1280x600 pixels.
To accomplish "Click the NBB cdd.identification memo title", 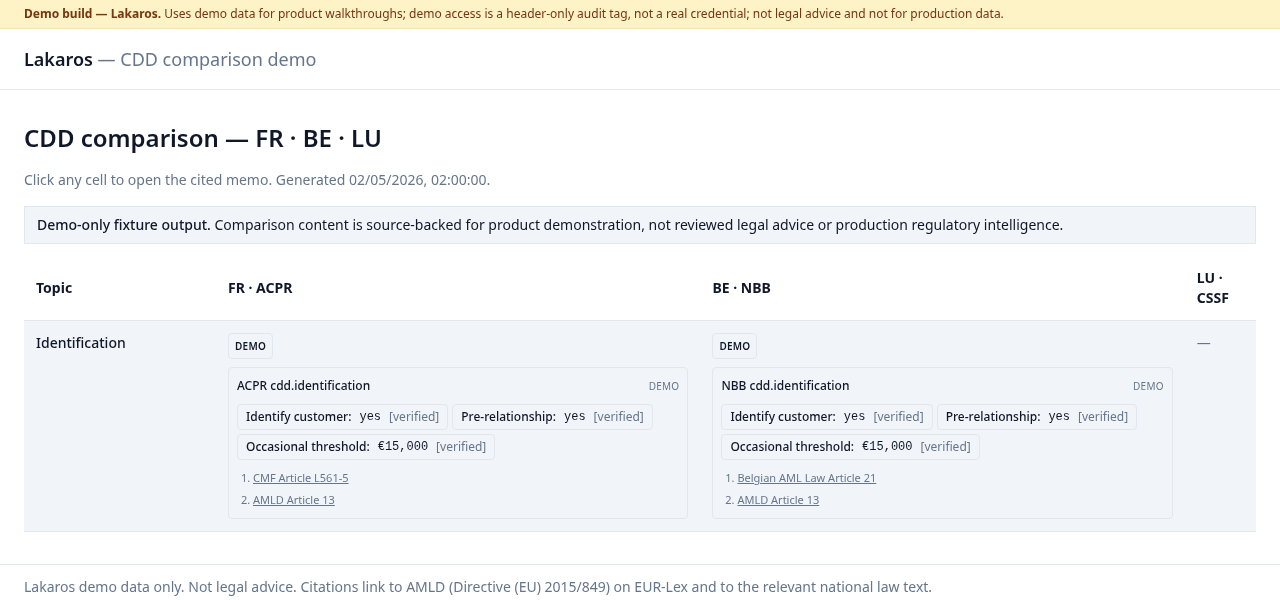I will [x=785, y=386].
